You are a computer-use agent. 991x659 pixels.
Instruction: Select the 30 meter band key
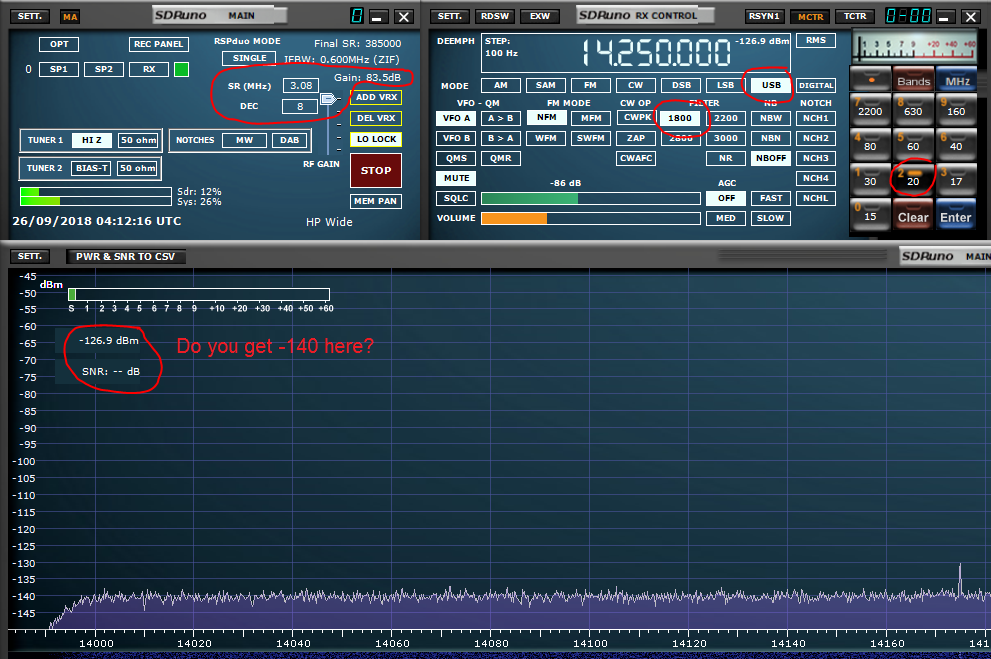click(870, 178)
